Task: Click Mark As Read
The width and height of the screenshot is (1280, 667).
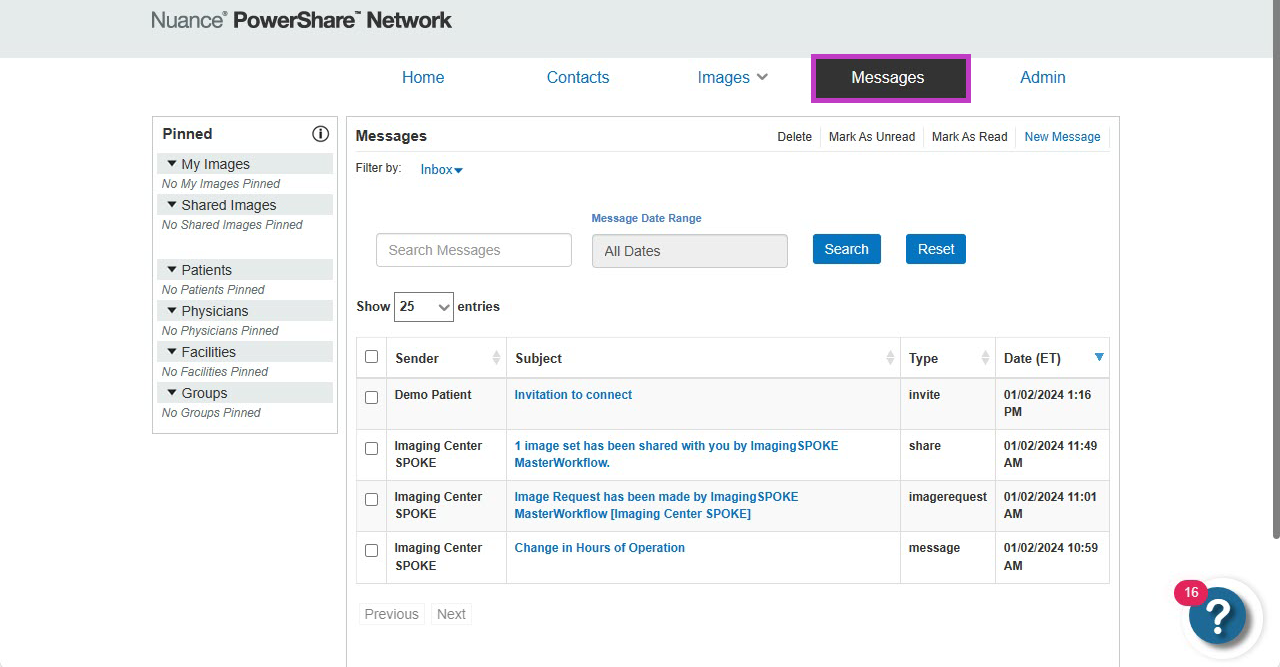Action: 970,137
